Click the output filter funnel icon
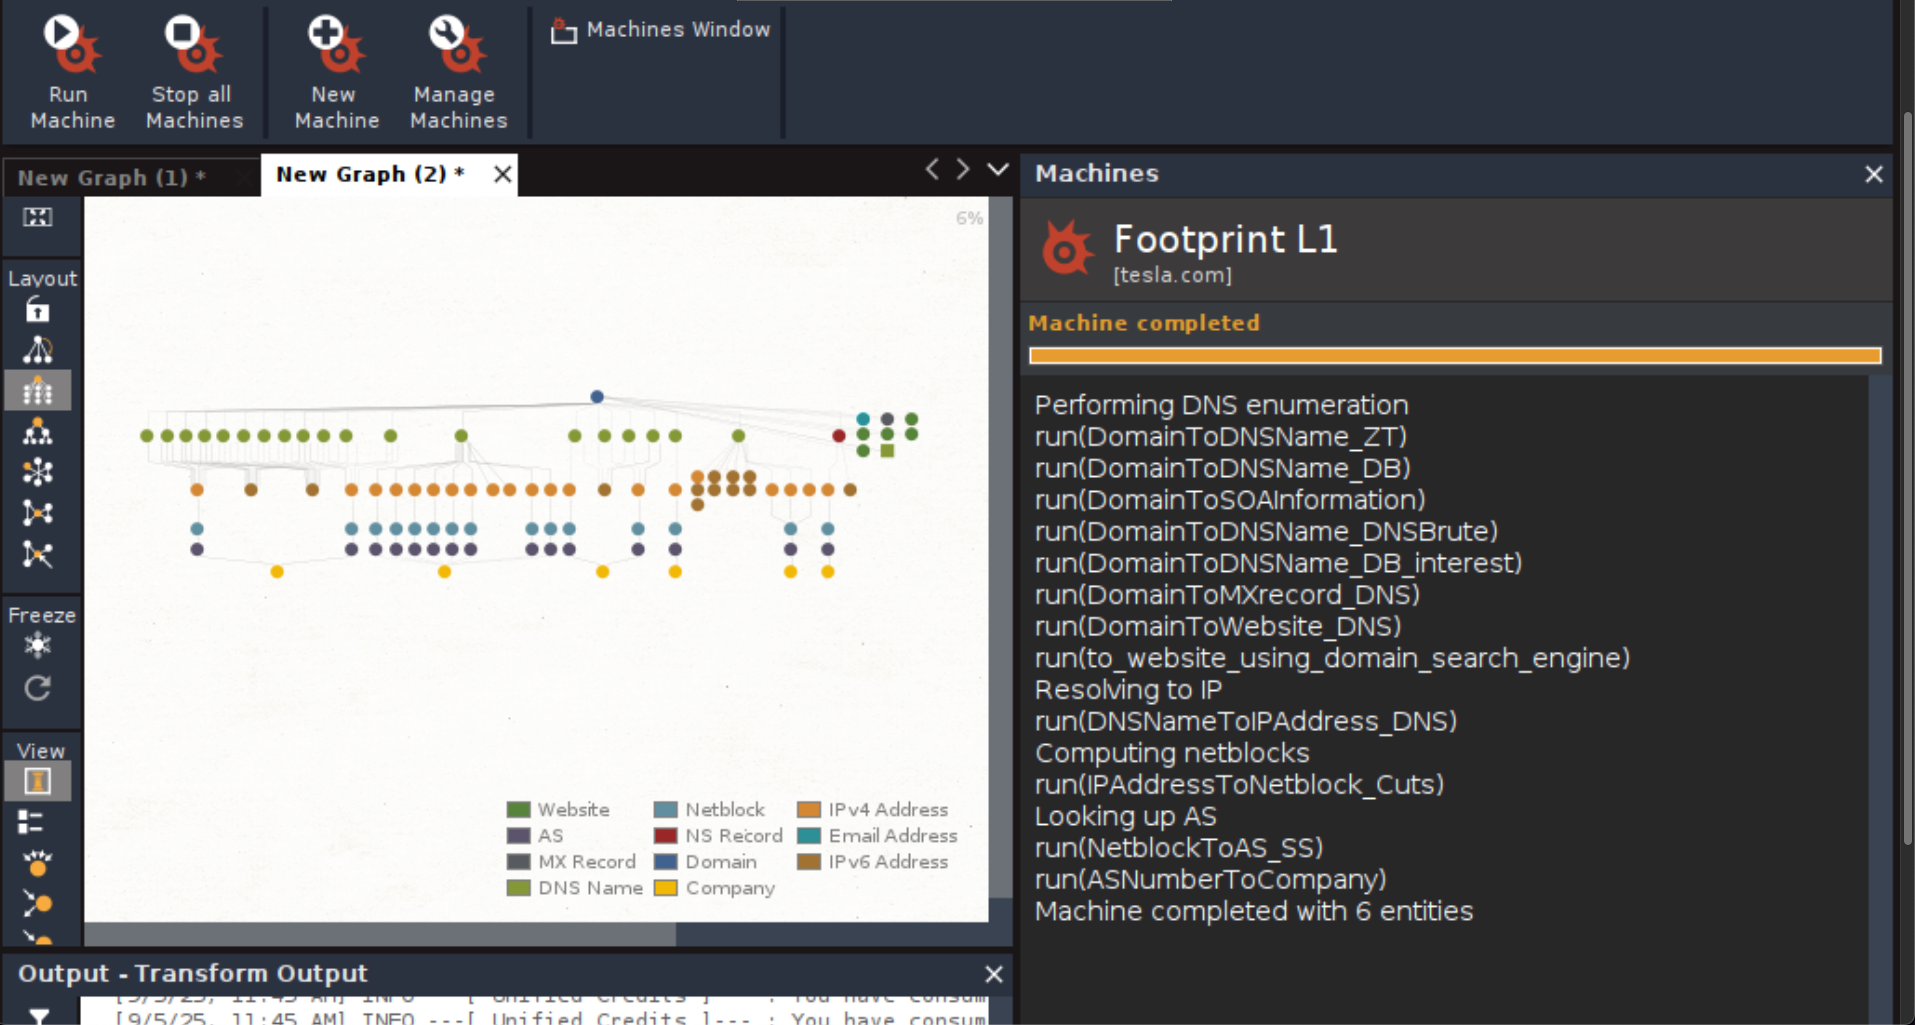The image size is (1915, 1025). [39, 1015]
